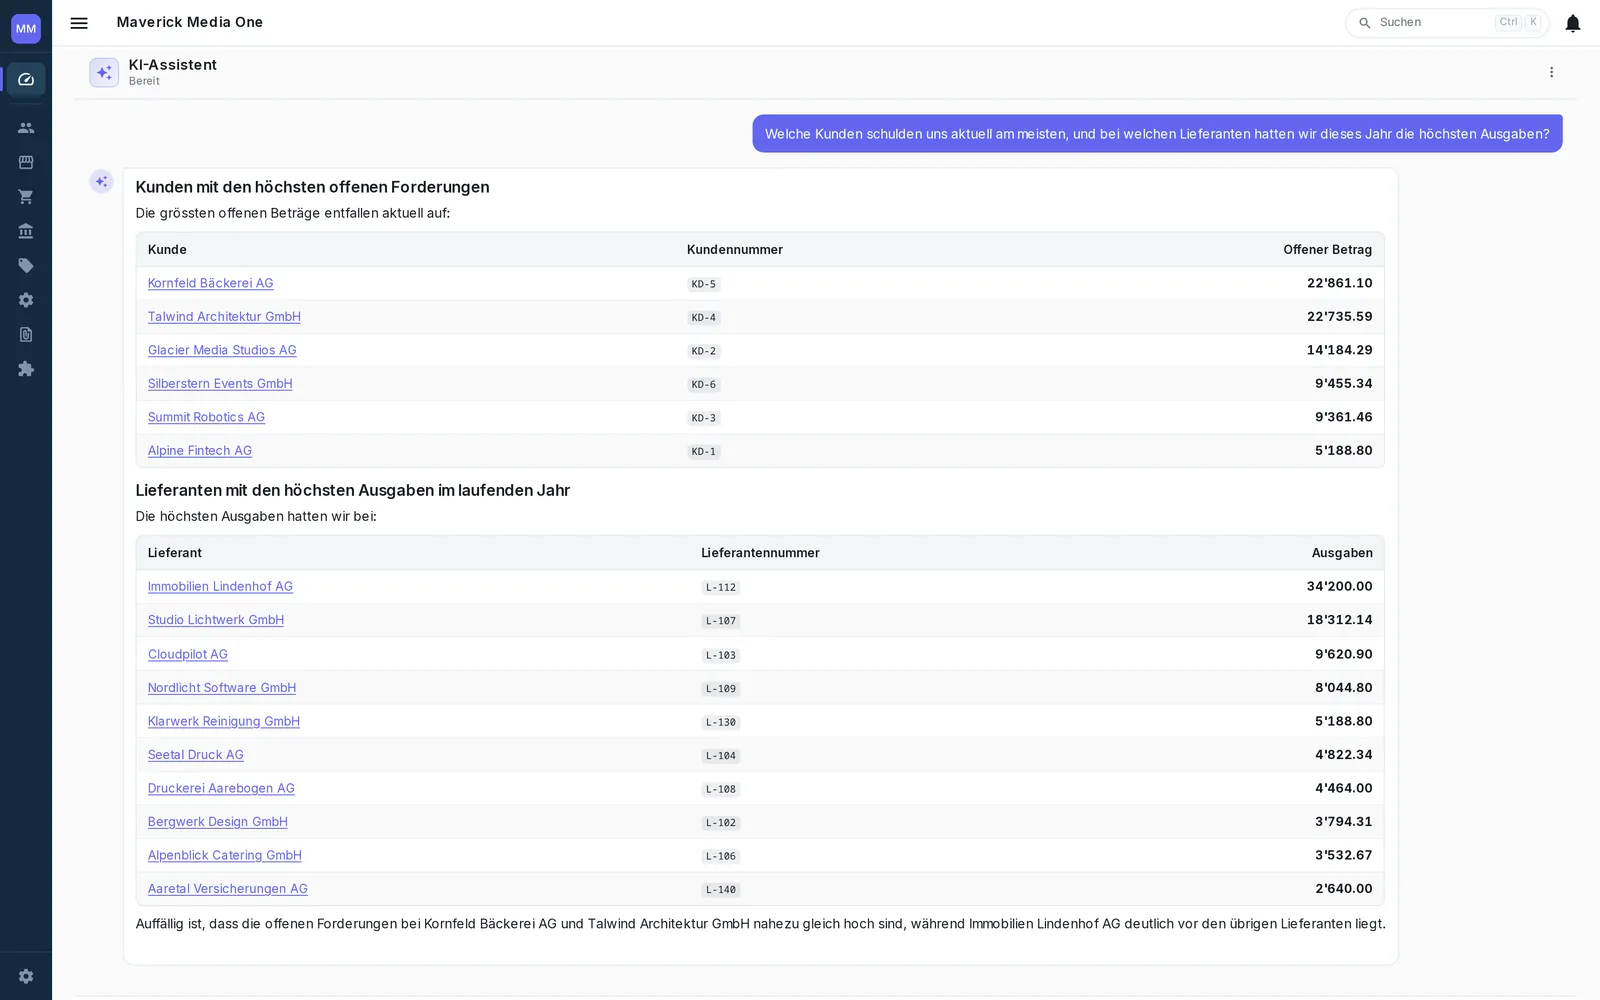1600x1000 pixels.
Task: Open supplier Nordlicht Software GmbH
Action: [222, 688]
